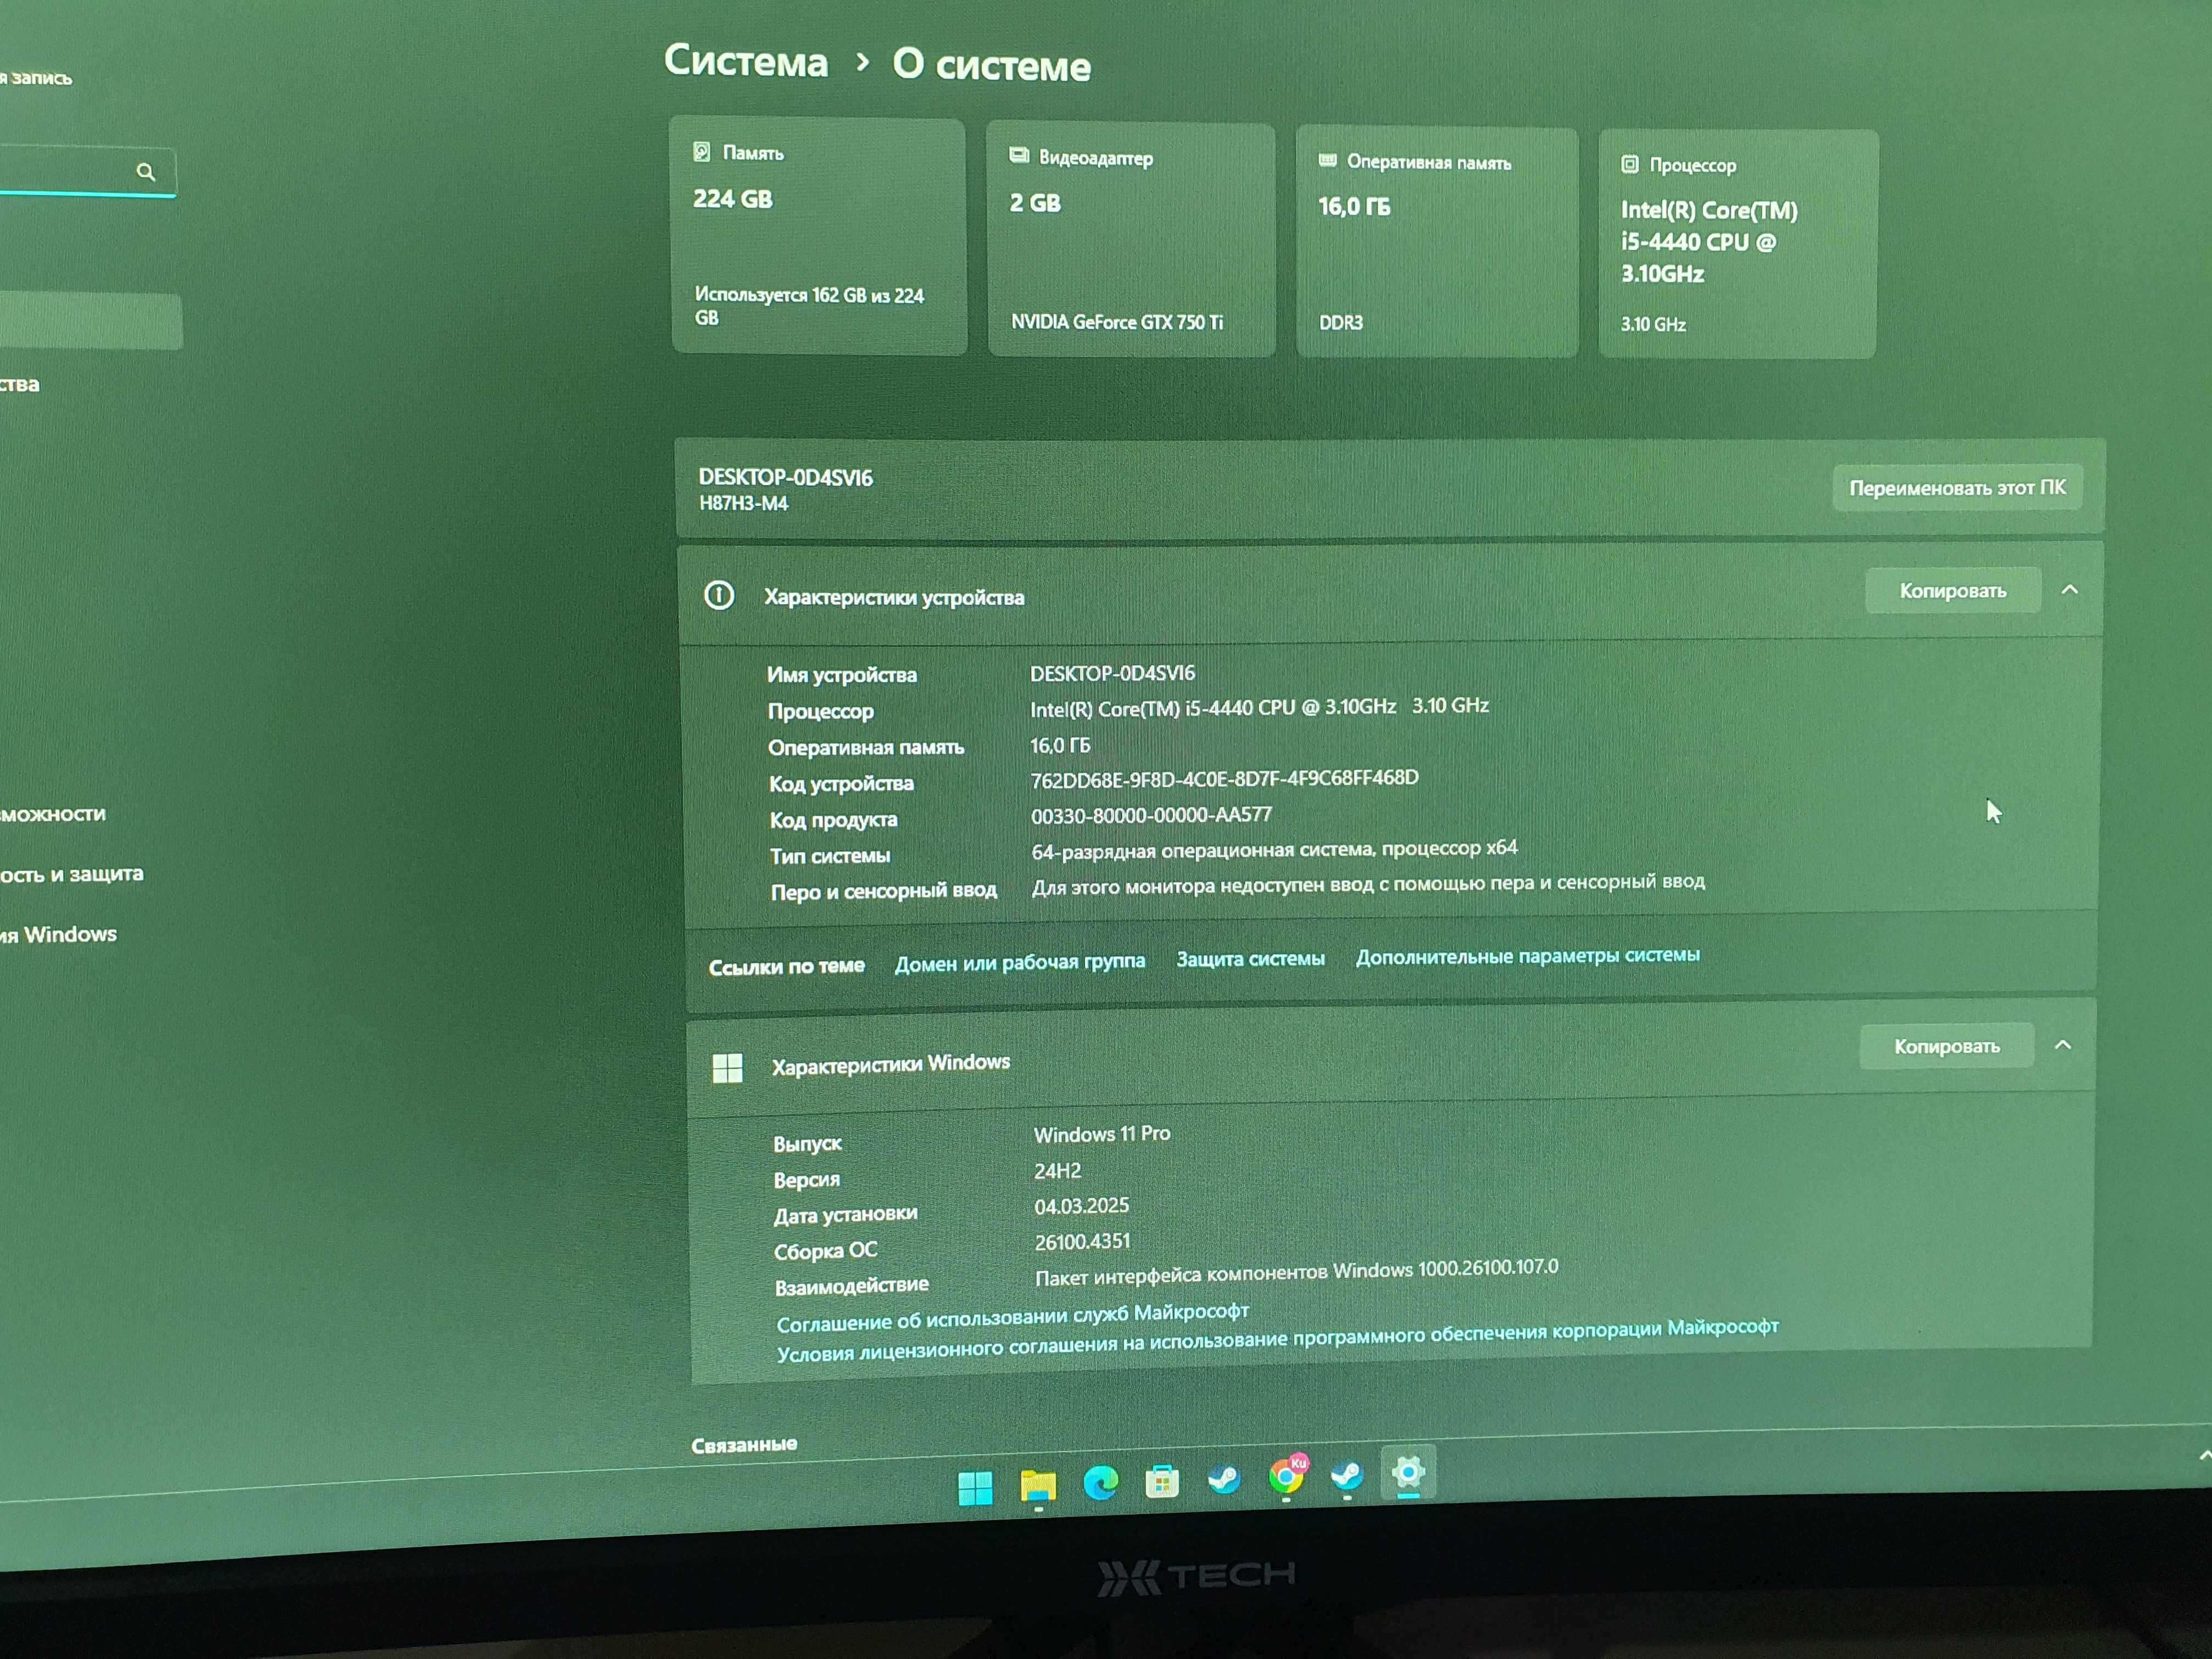Open the Процессор i5-4440 card

pyautogui.click(x=1738, y=244)
